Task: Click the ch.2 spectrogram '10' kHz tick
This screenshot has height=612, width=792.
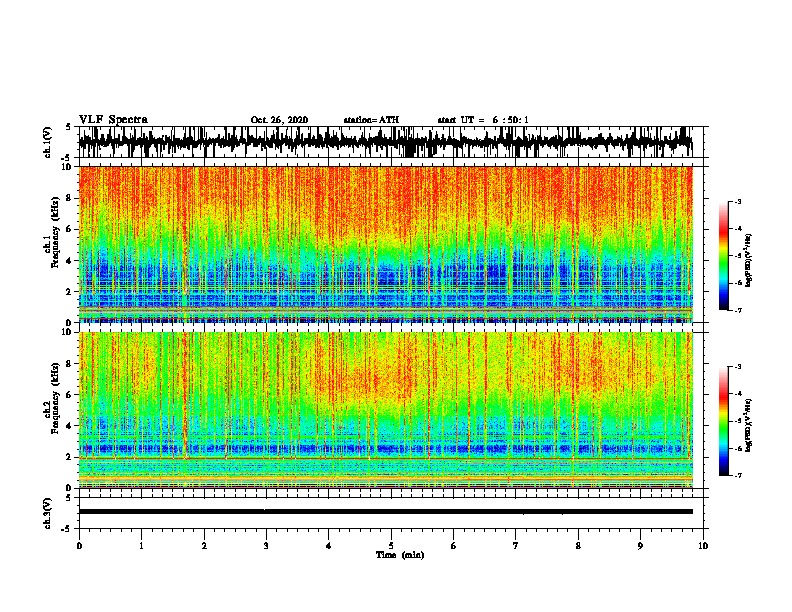Action: pos(66,332)
